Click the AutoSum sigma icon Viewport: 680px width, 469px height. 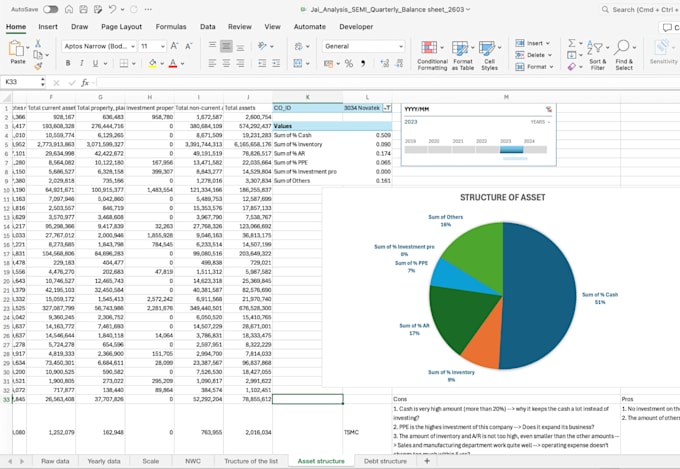pos(572,43)
